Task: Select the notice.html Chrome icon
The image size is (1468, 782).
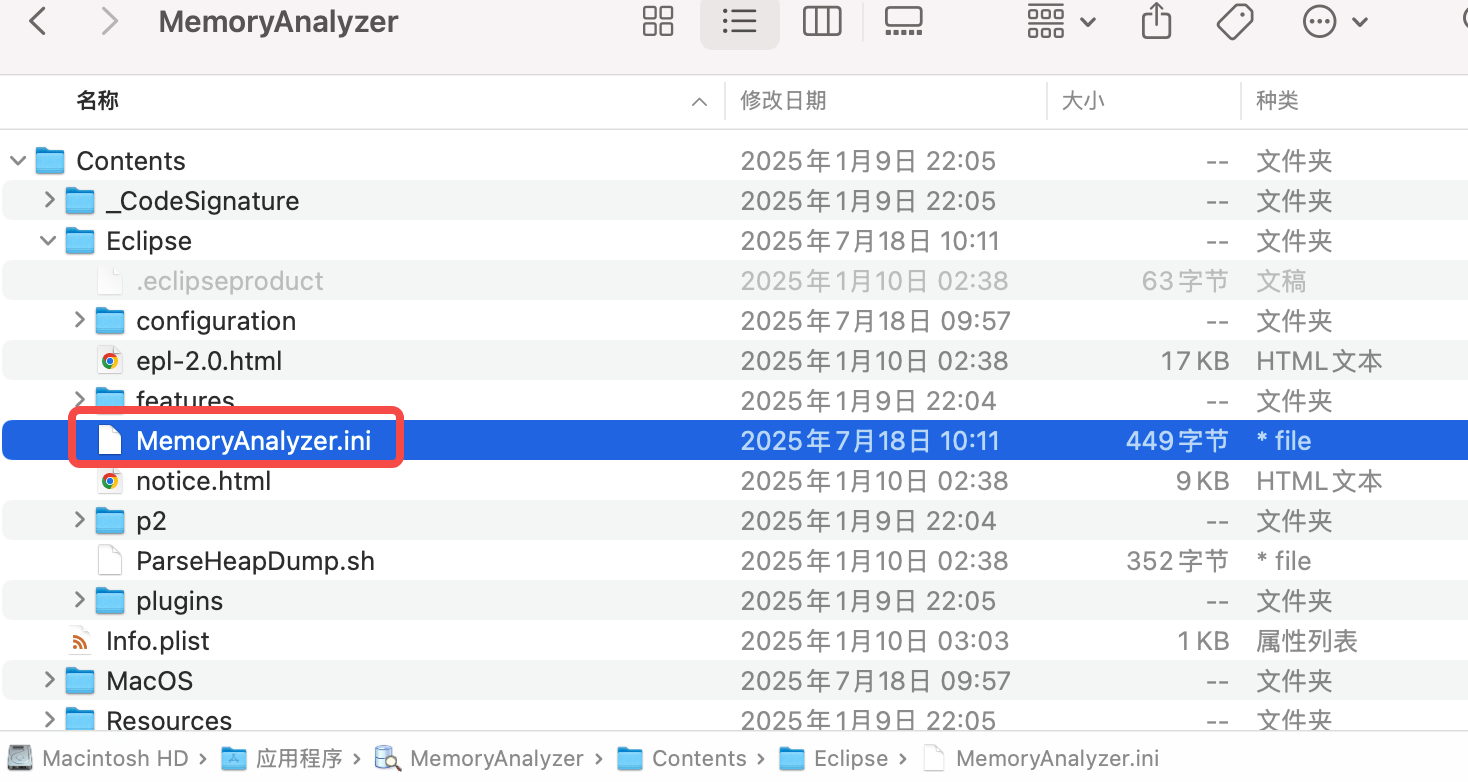Action: pyautogui.click(x=110, y=481)
